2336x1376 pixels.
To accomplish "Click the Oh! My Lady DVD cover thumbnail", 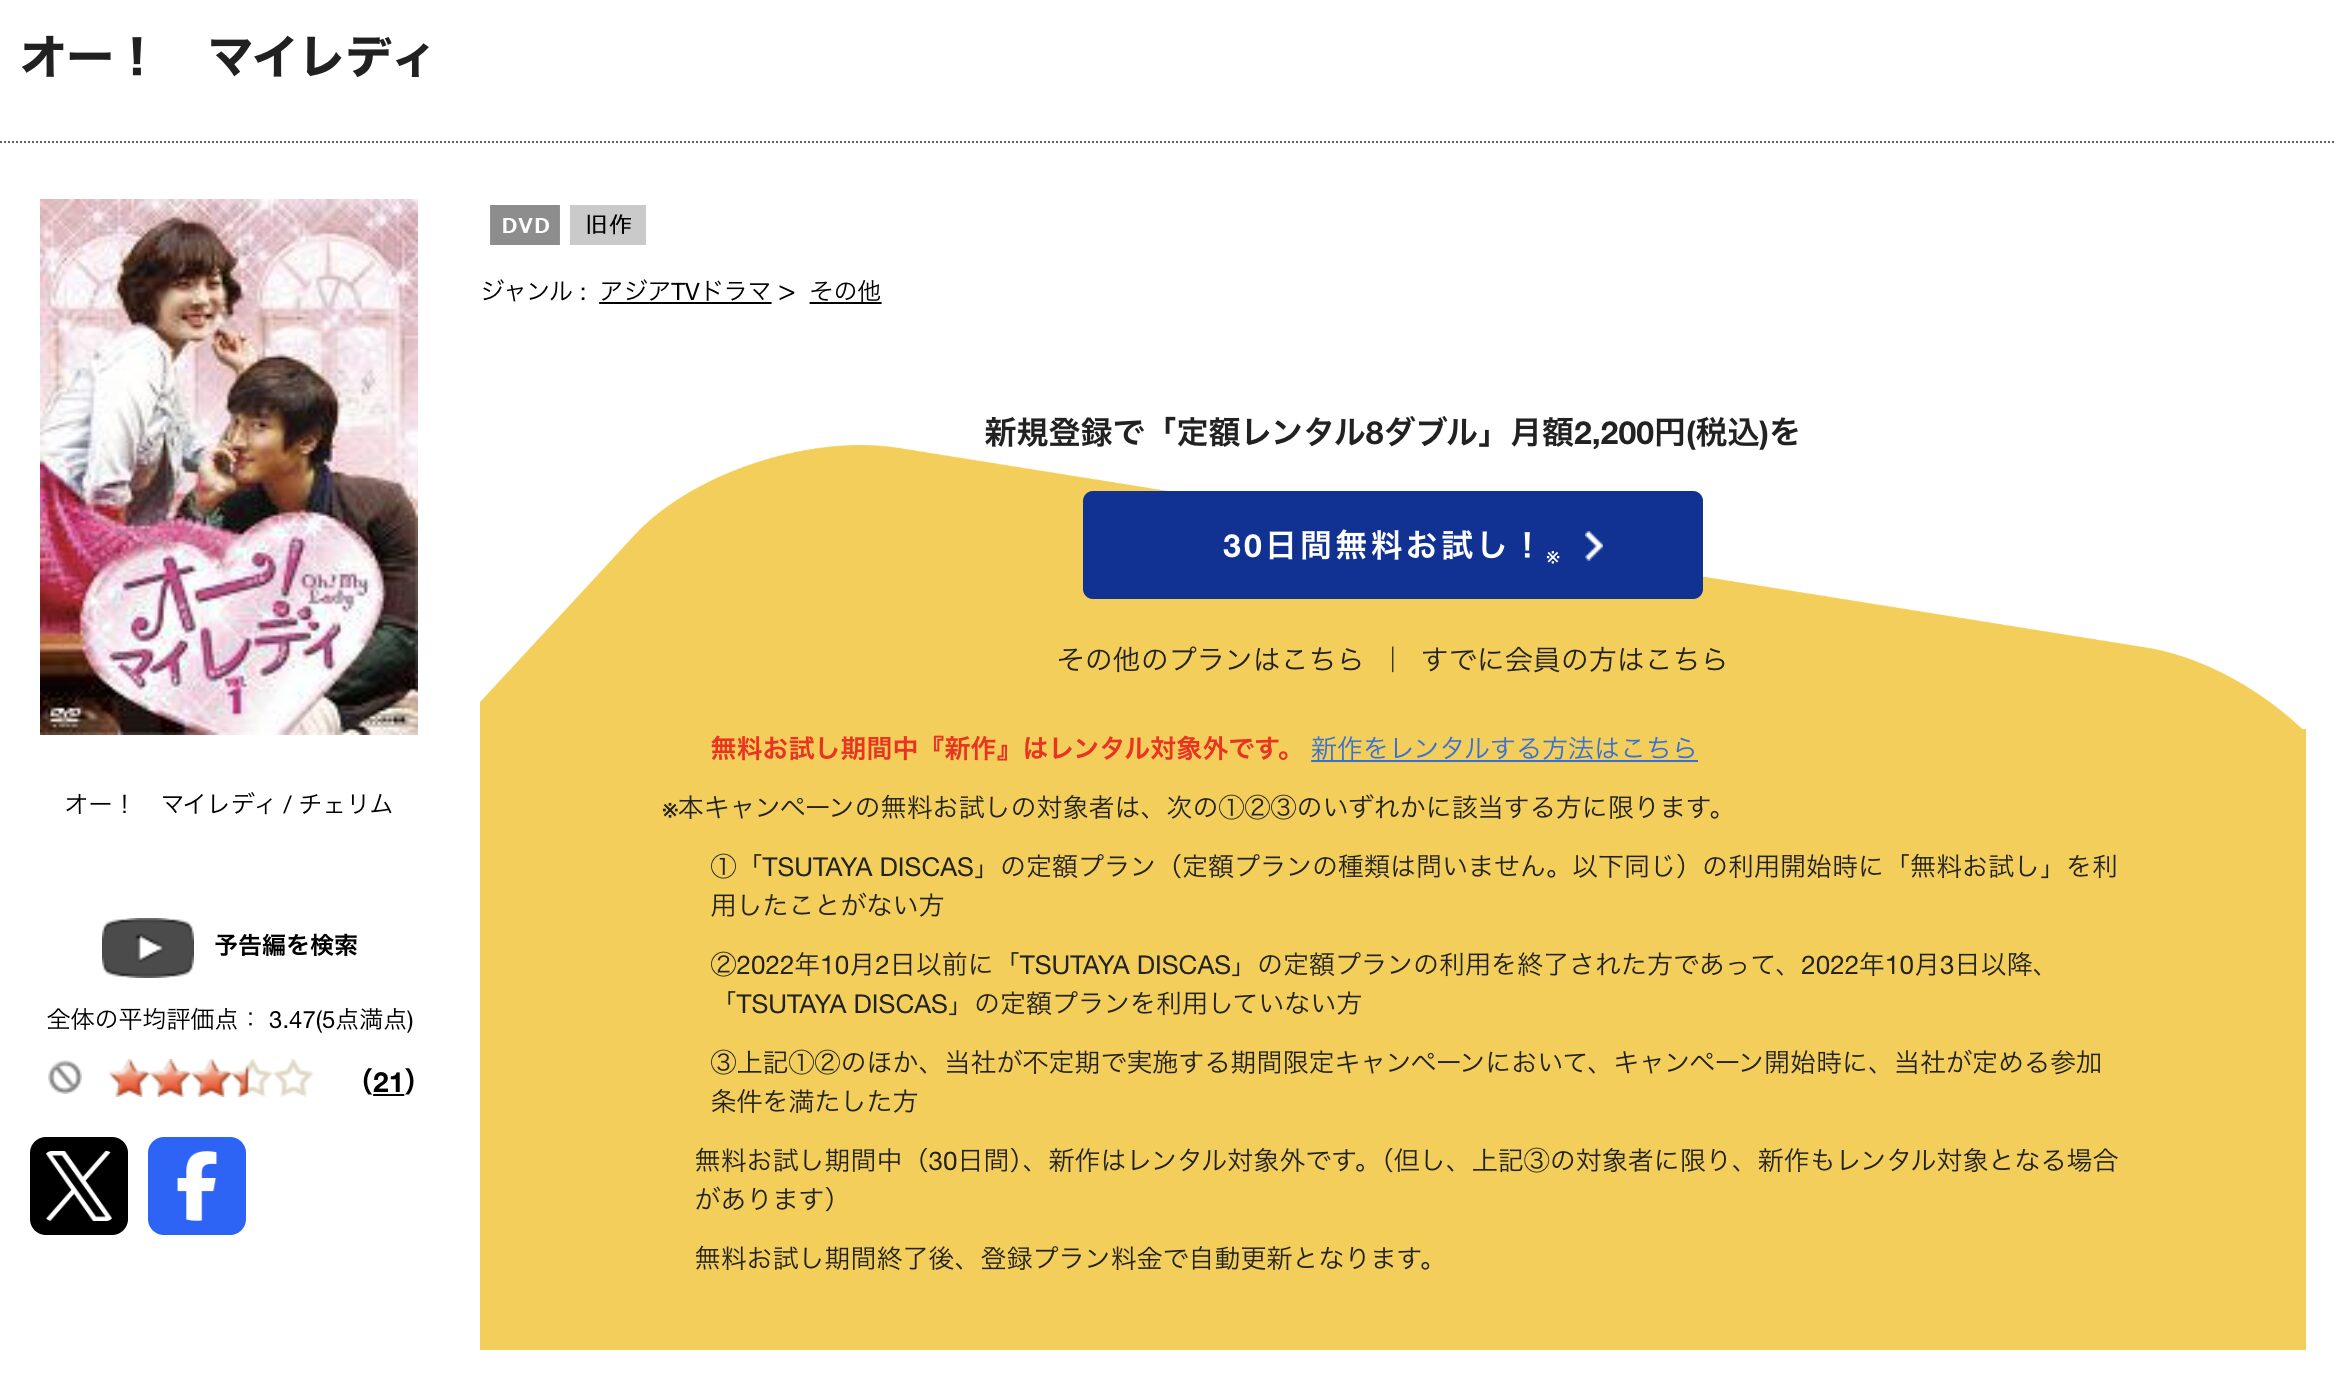I will click(229, 467).
